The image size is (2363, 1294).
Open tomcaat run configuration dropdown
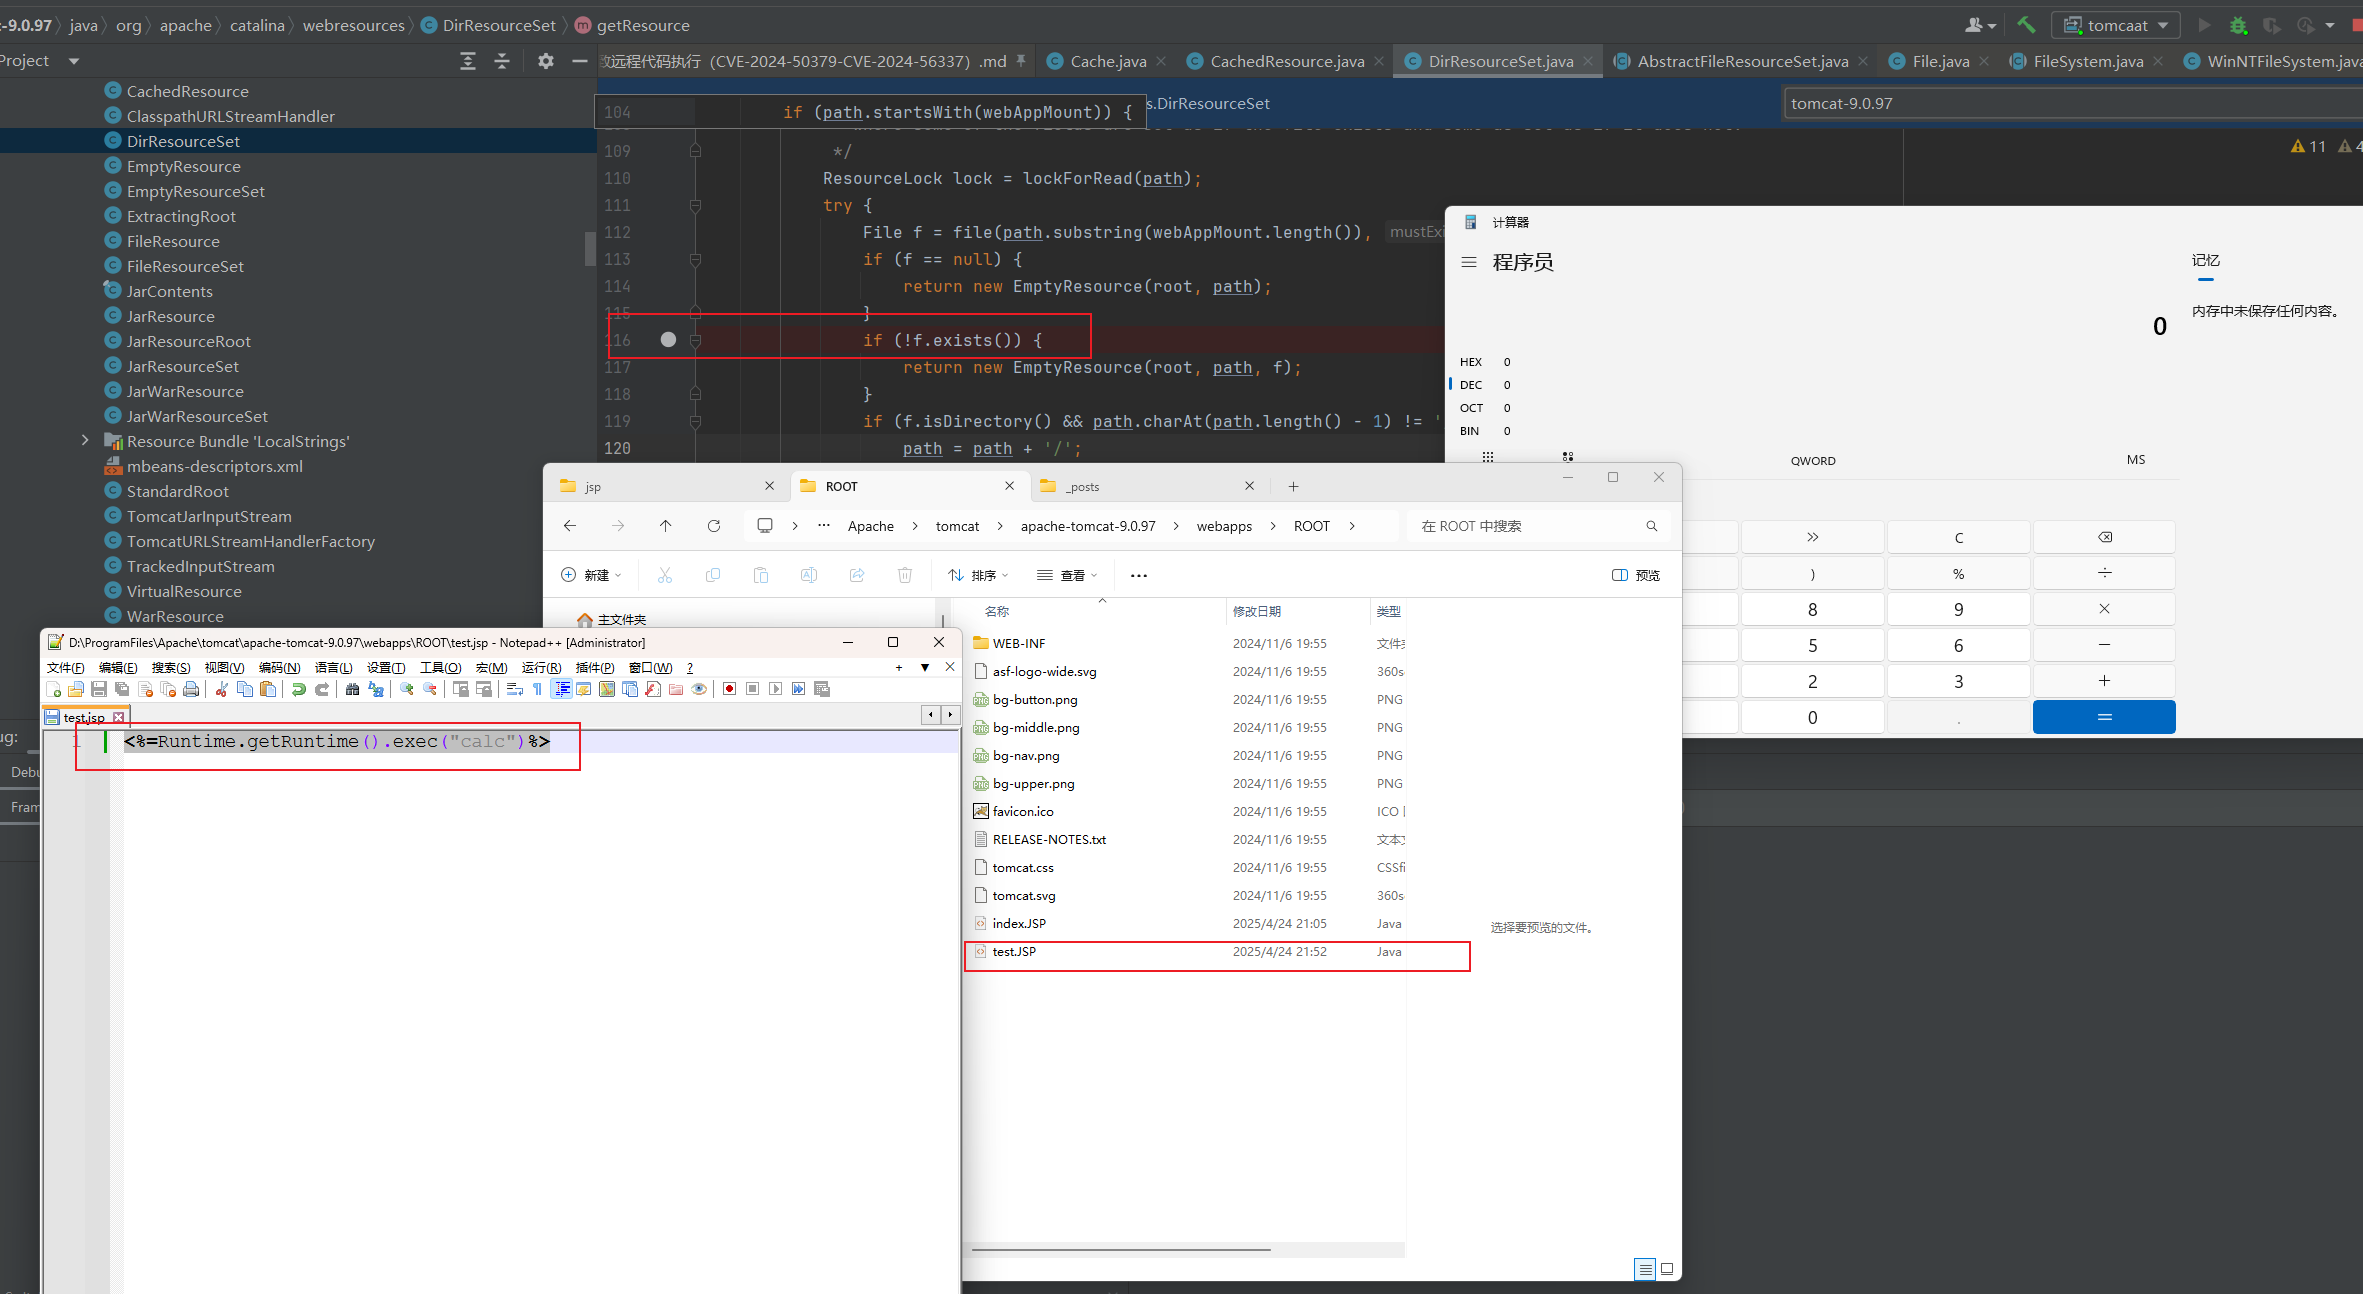[x=2117, y=25]
